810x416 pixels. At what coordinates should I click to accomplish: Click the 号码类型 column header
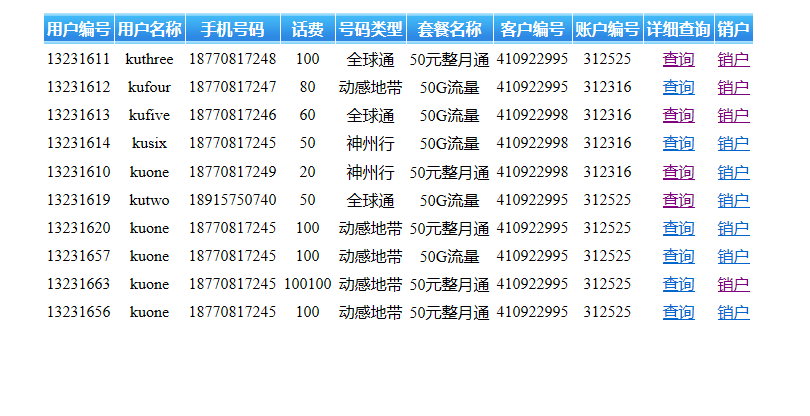[370, 29]
